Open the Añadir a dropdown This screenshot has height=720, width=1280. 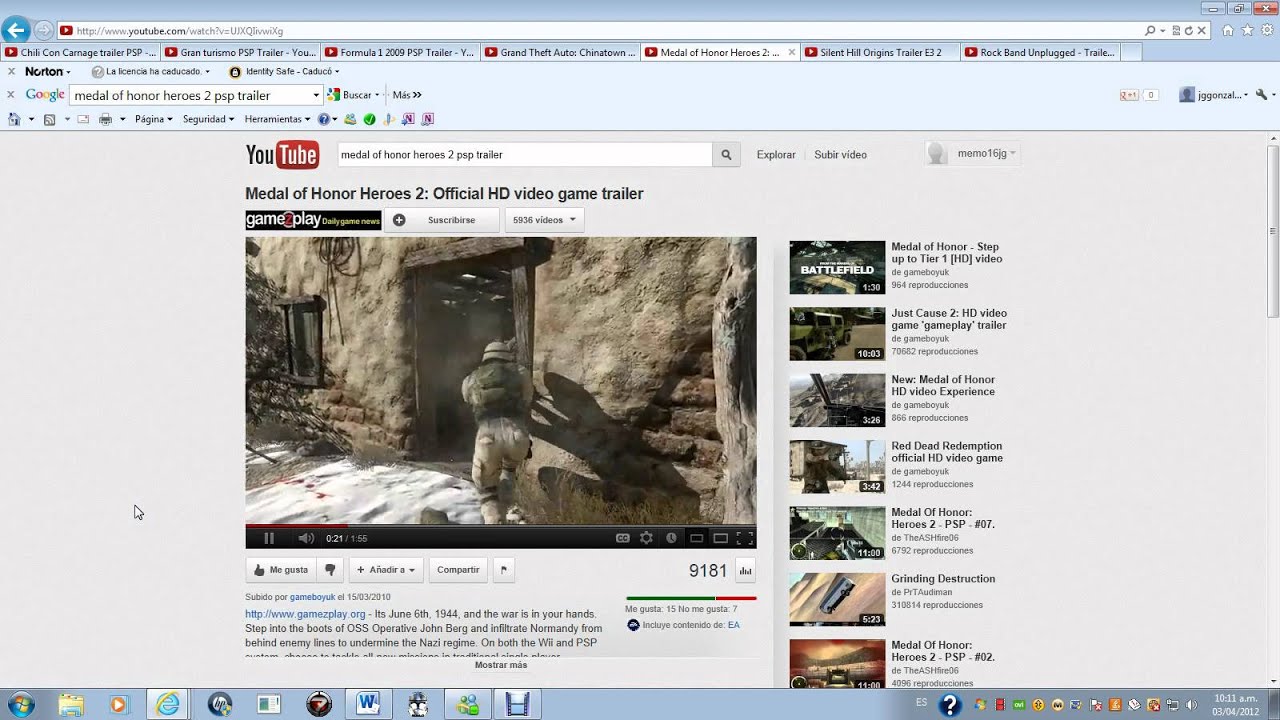[x=386, y=570]
